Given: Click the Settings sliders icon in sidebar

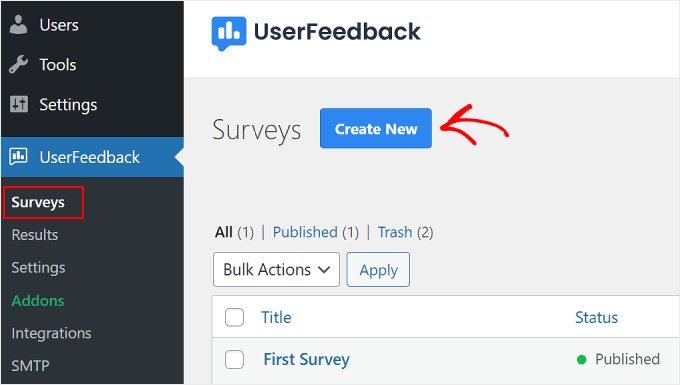Looking at the screenshot, I should [19, 104].
